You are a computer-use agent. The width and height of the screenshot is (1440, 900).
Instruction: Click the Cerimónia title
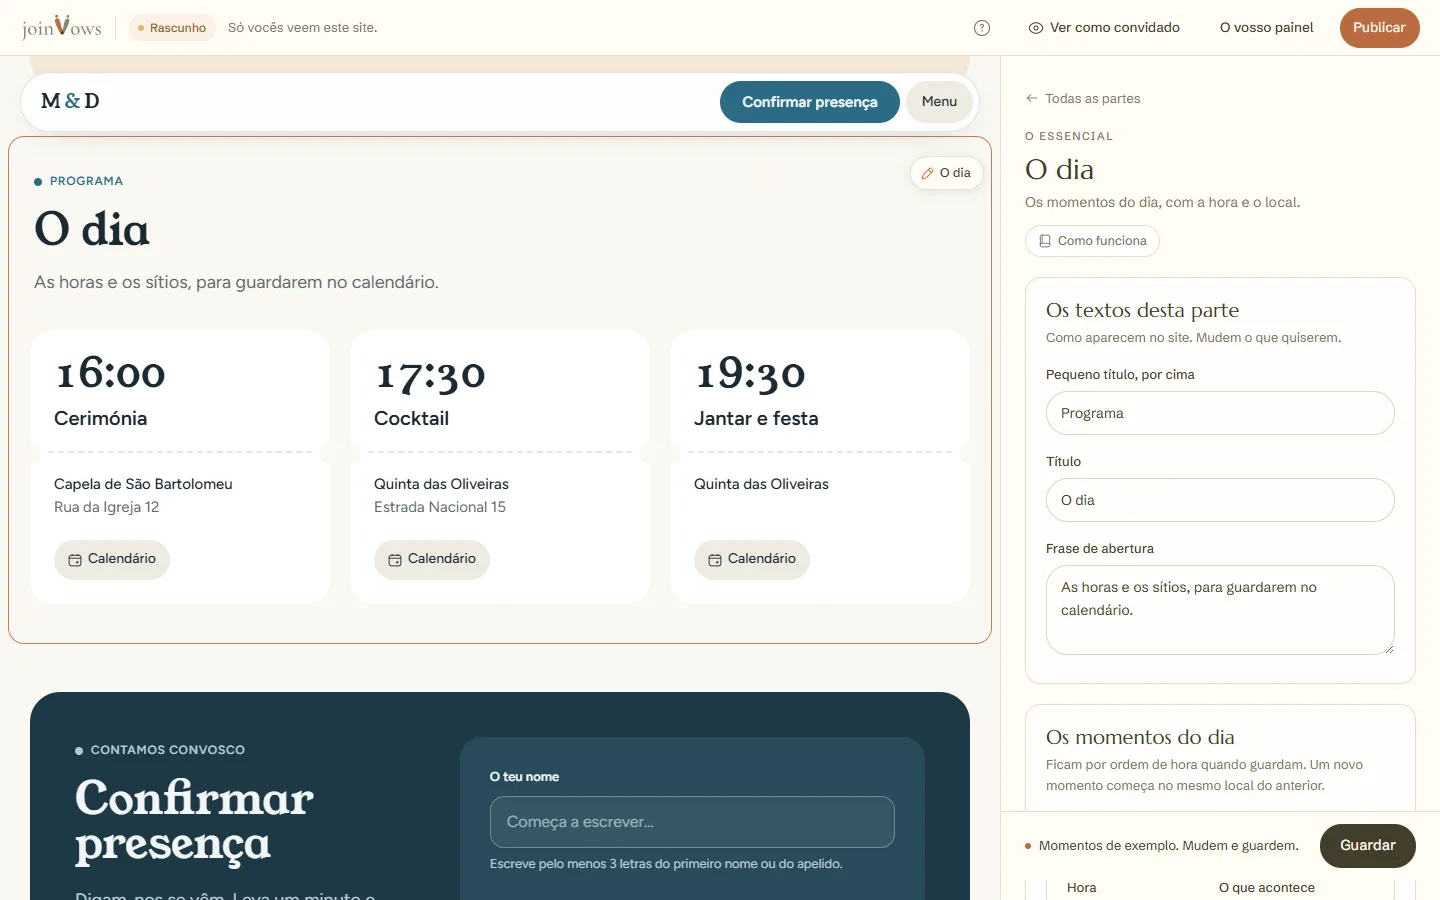[100, 419]
